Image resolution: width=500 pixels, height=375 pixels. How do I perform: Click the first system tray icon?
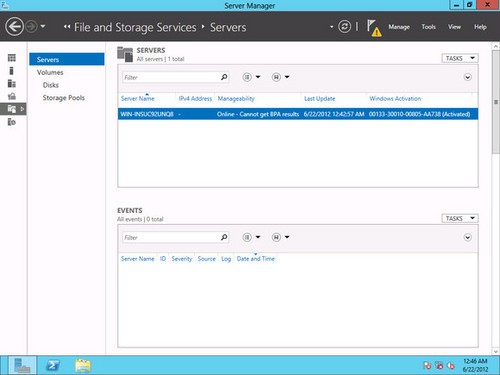[427, 366]
